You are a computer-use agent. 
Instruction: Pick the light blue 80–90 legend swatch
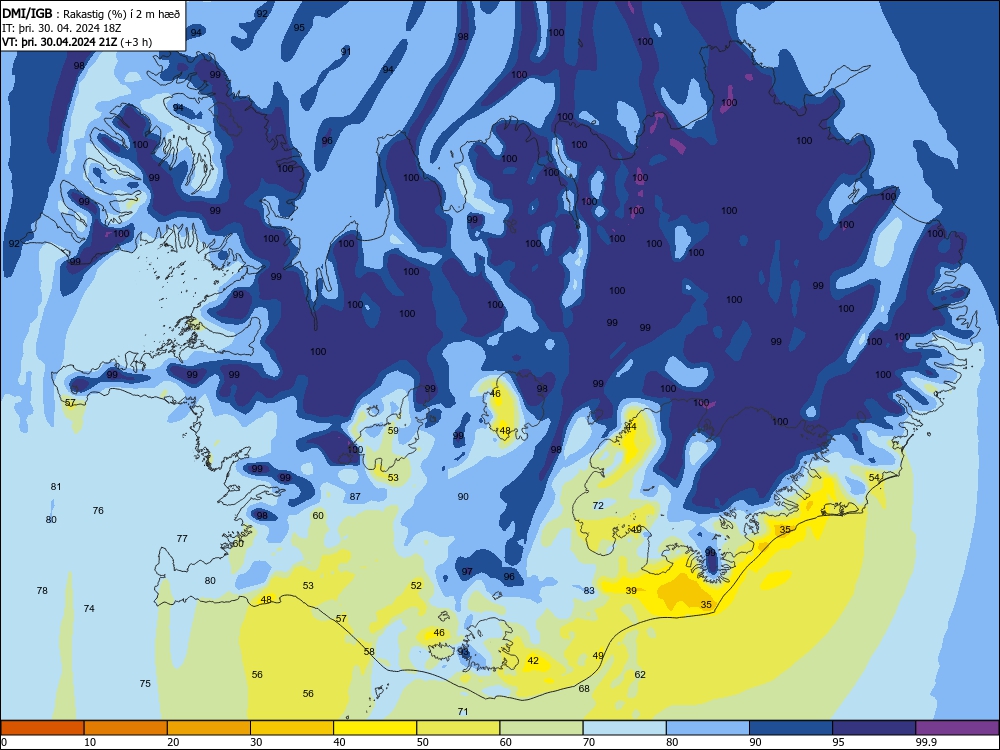click(x=708, y=728)
